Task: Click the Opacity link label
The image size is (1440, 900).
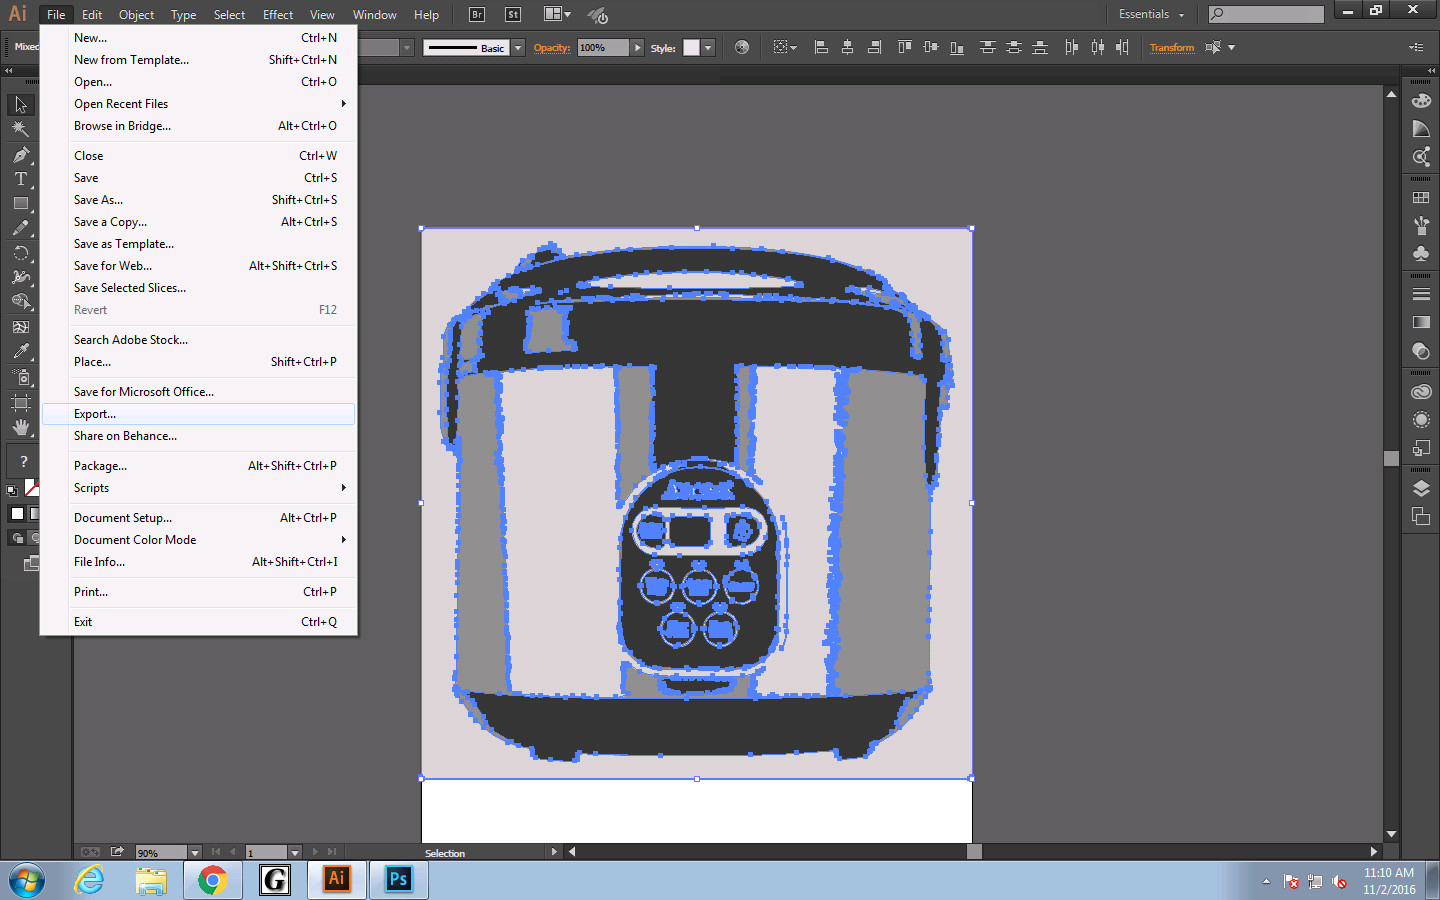Action: tap(552, 47)
